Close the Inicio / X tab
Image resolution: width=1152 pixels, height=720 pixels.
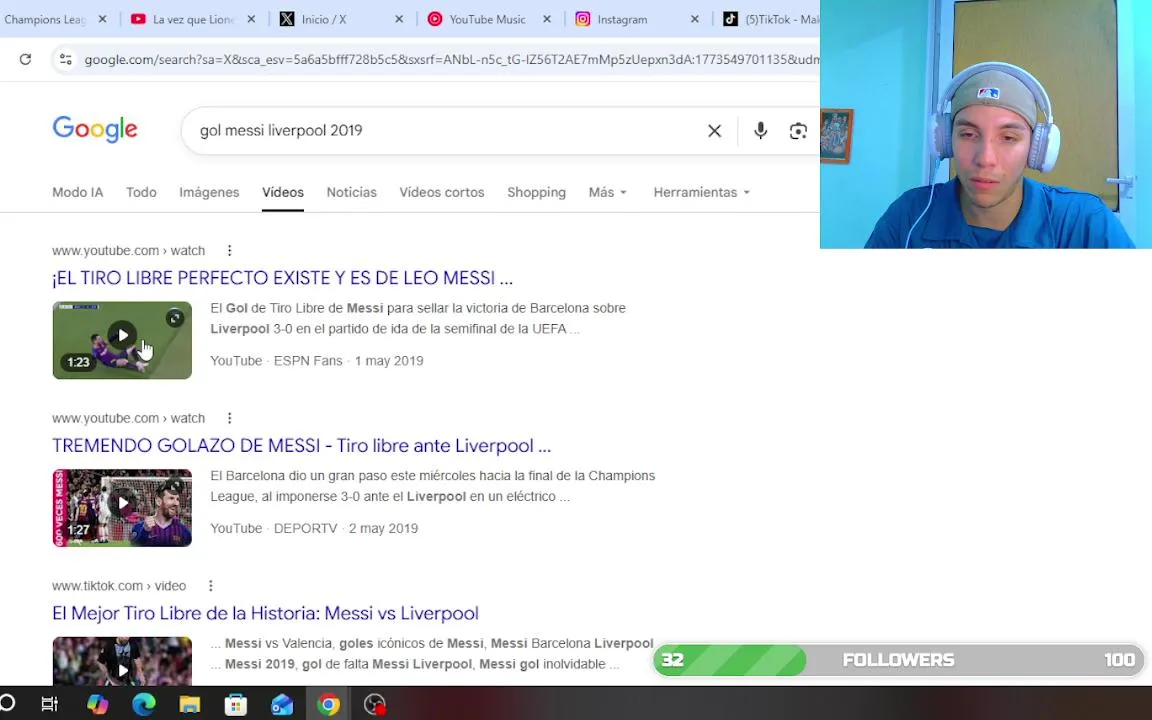[399, 19]
